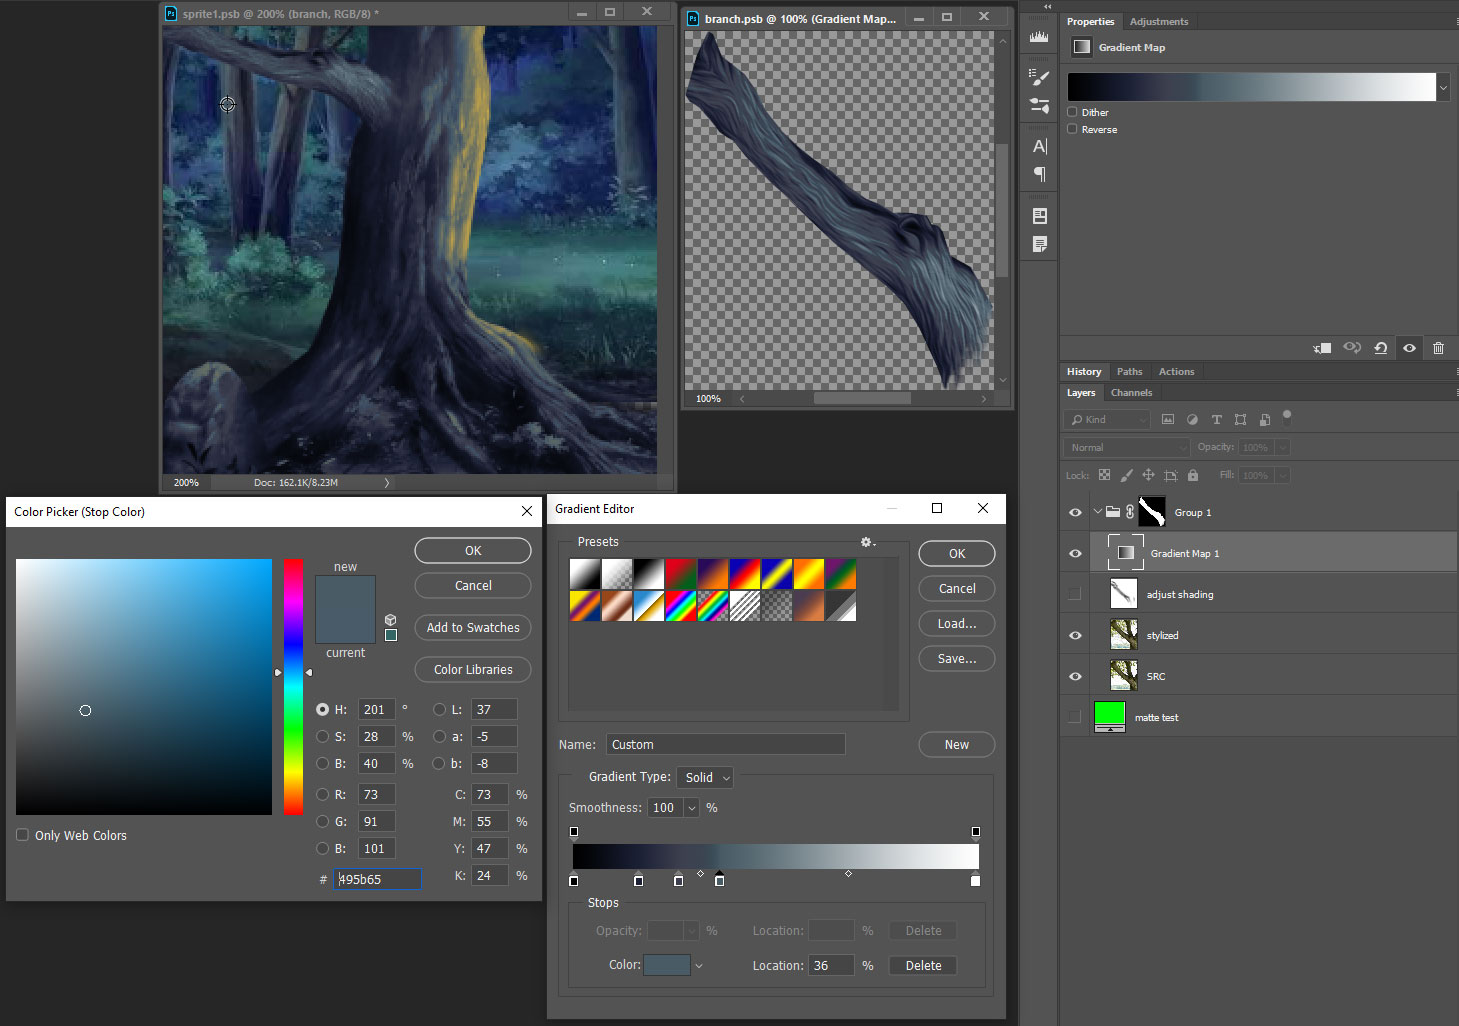Open the Paragraph panel icon
1459x1026 pixels.
(x=1039, y=174)
